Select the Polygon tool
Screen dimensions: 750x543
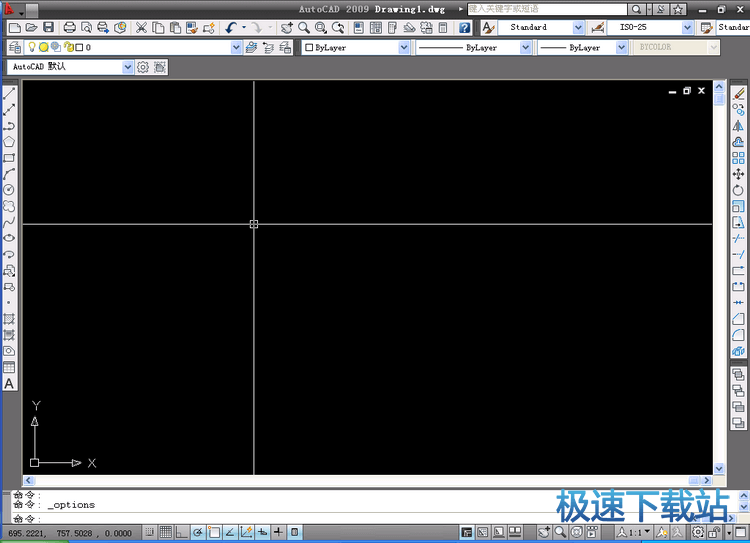[x=9, y=142]
